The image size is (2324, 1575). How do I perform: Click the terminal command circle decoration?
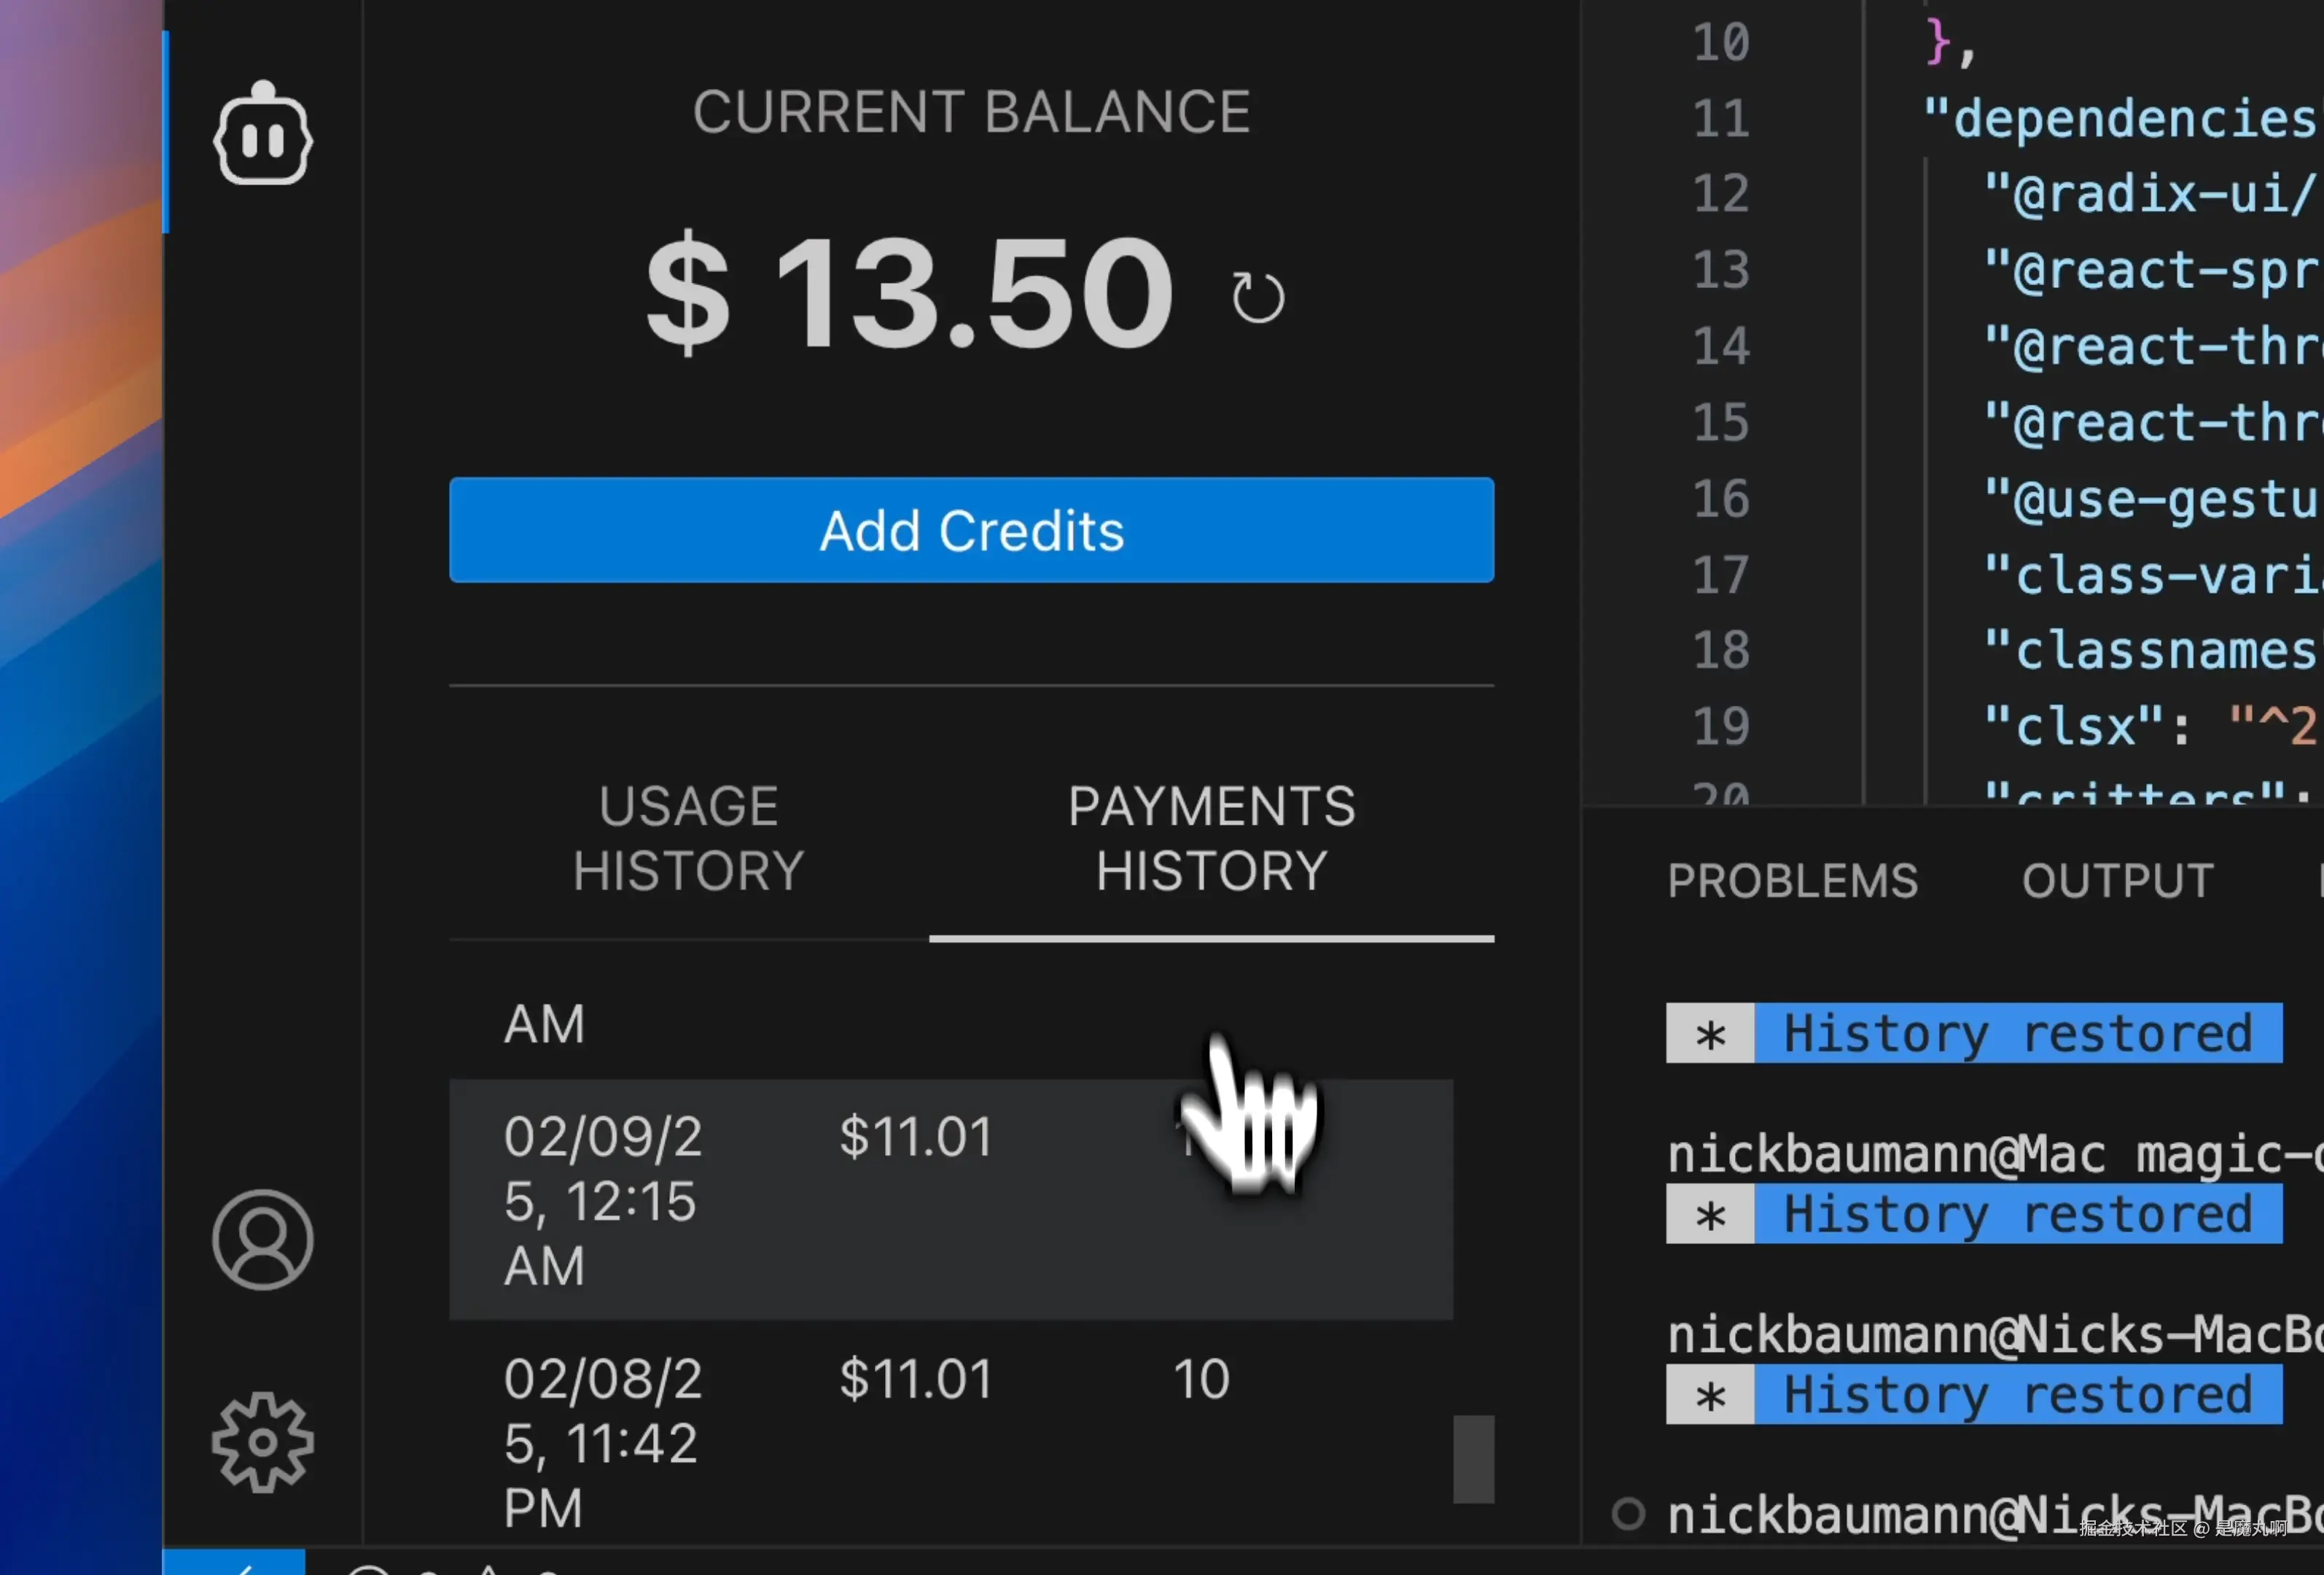(1628, 1513)
